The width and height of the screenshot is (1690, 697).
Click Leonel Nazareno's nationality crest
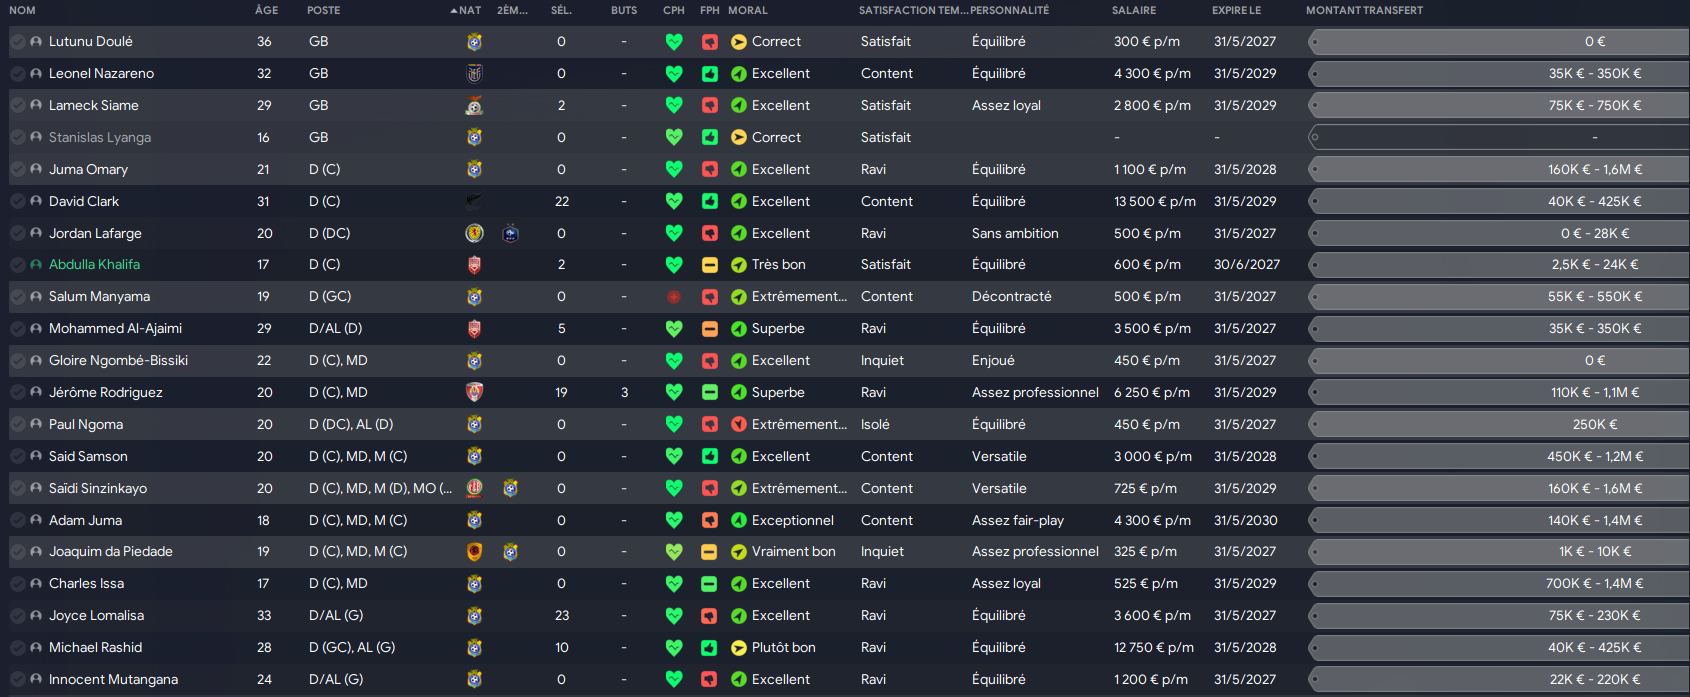[474, 73]
